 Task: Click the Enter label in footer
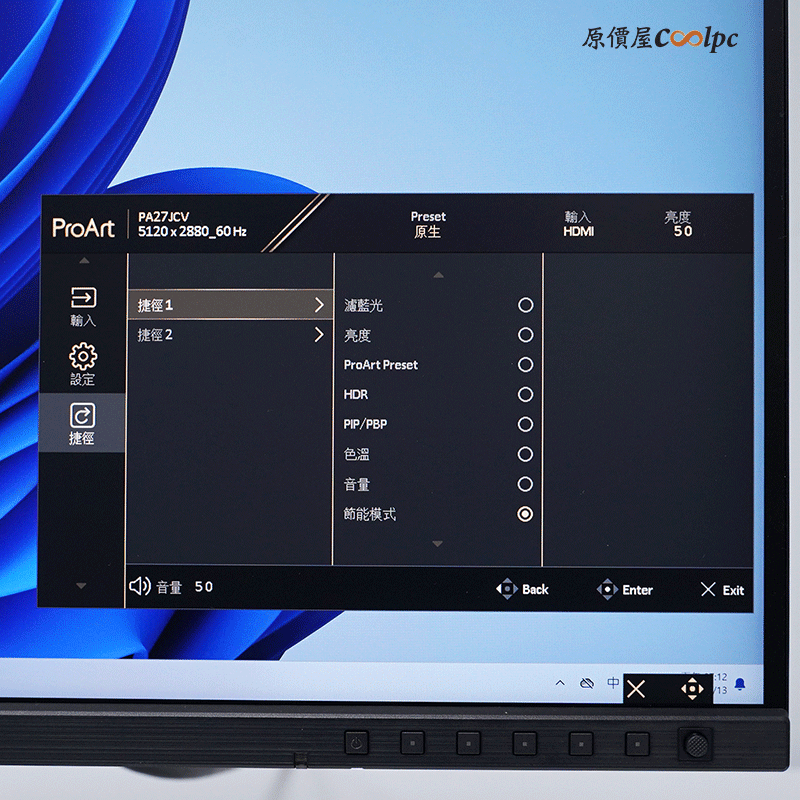click(637, 590)
